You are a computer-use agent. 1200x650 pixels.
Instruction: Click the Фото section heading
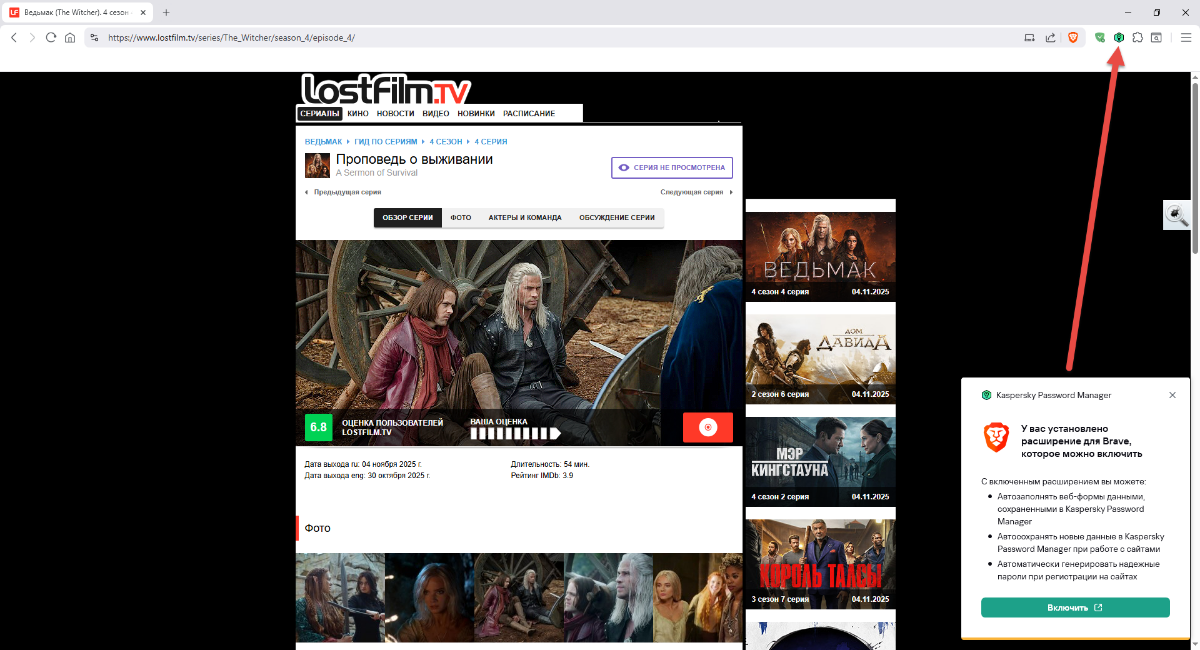317,528
